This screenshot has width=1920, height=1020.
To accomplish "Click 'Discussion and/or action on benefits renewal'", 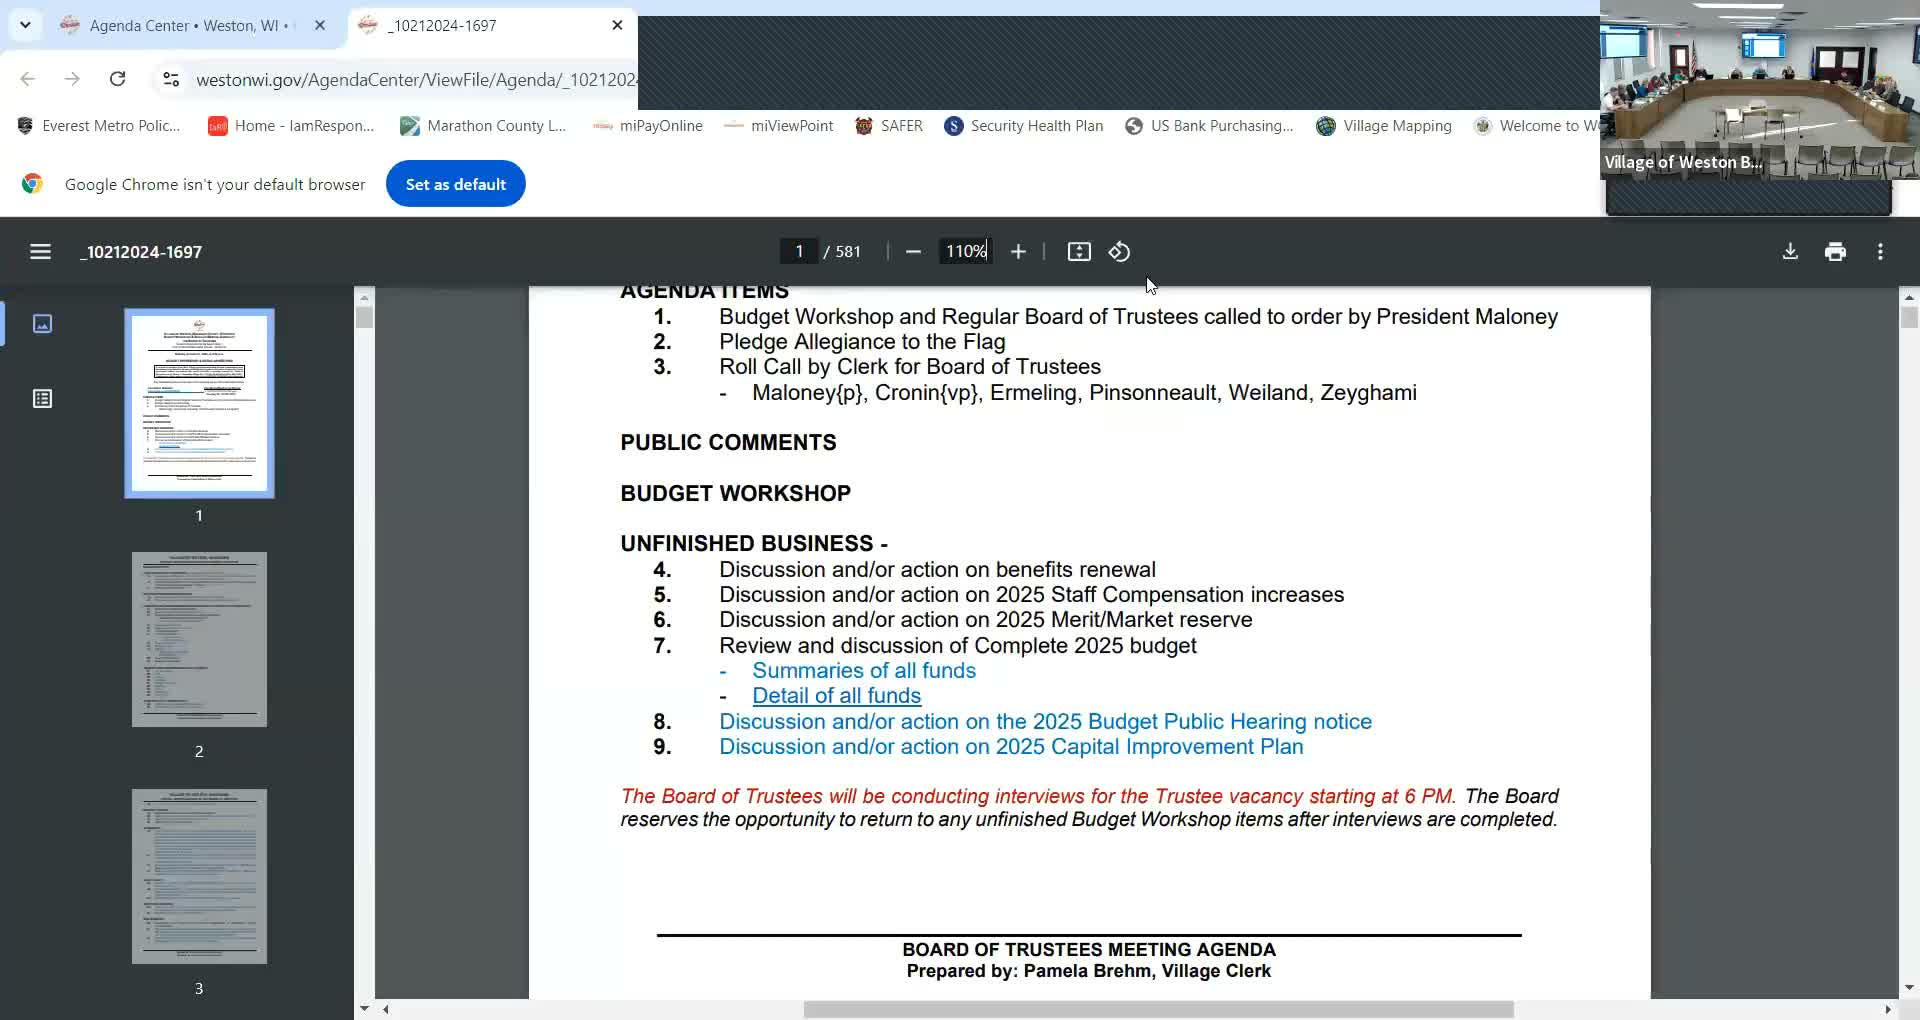I will click(x=937, y=570).
